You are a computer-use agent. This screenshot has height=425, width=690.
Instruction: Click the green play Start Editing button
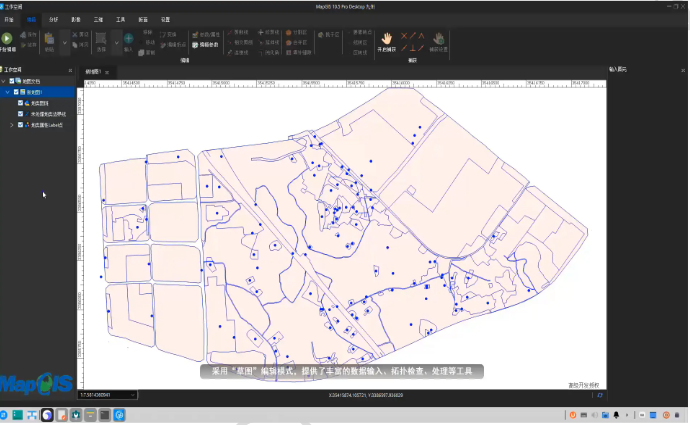[7, 38]
